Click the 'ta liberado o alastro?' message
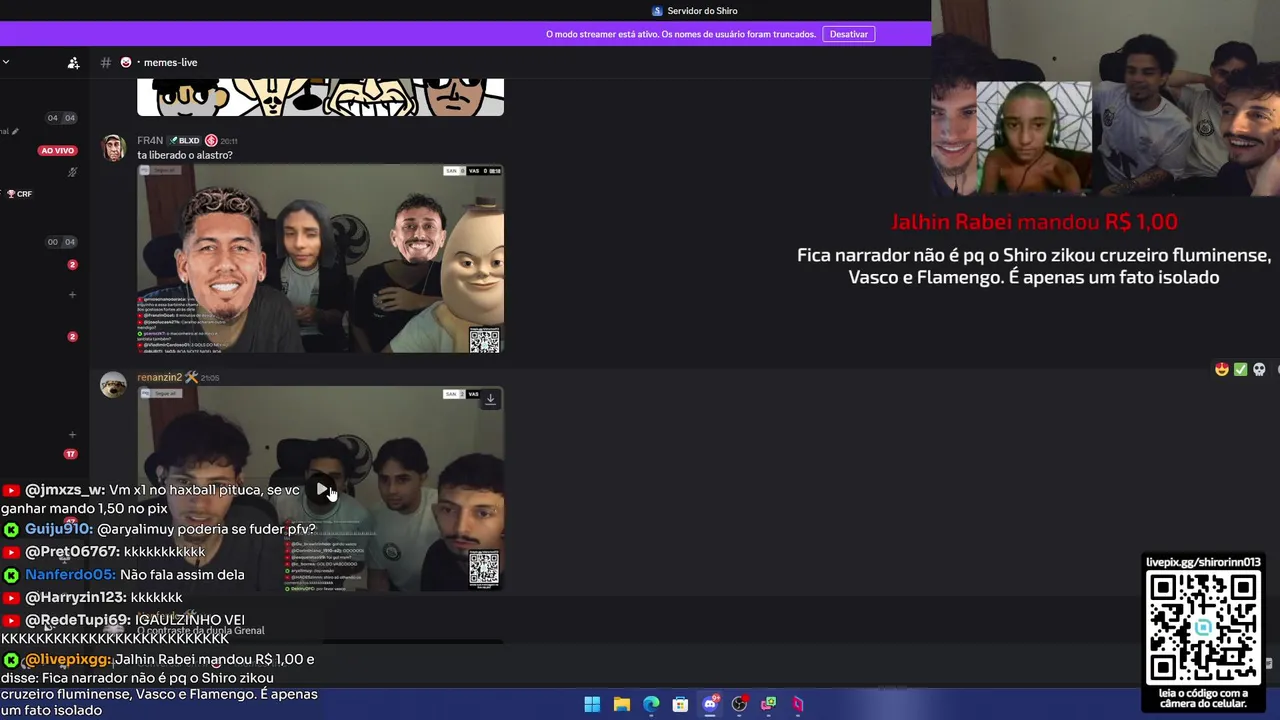Screen dimensions: 1280x720 point(185,155)
